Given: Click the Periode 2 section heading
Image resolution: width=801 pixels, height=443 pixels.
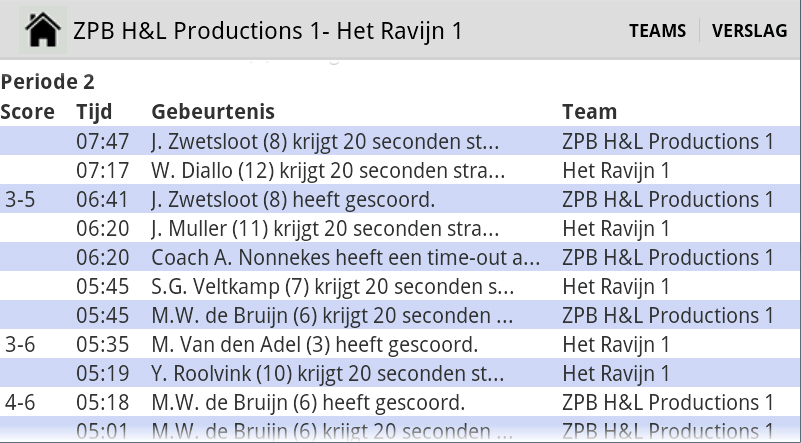Looking at the screenshot, I should point(48,82).
